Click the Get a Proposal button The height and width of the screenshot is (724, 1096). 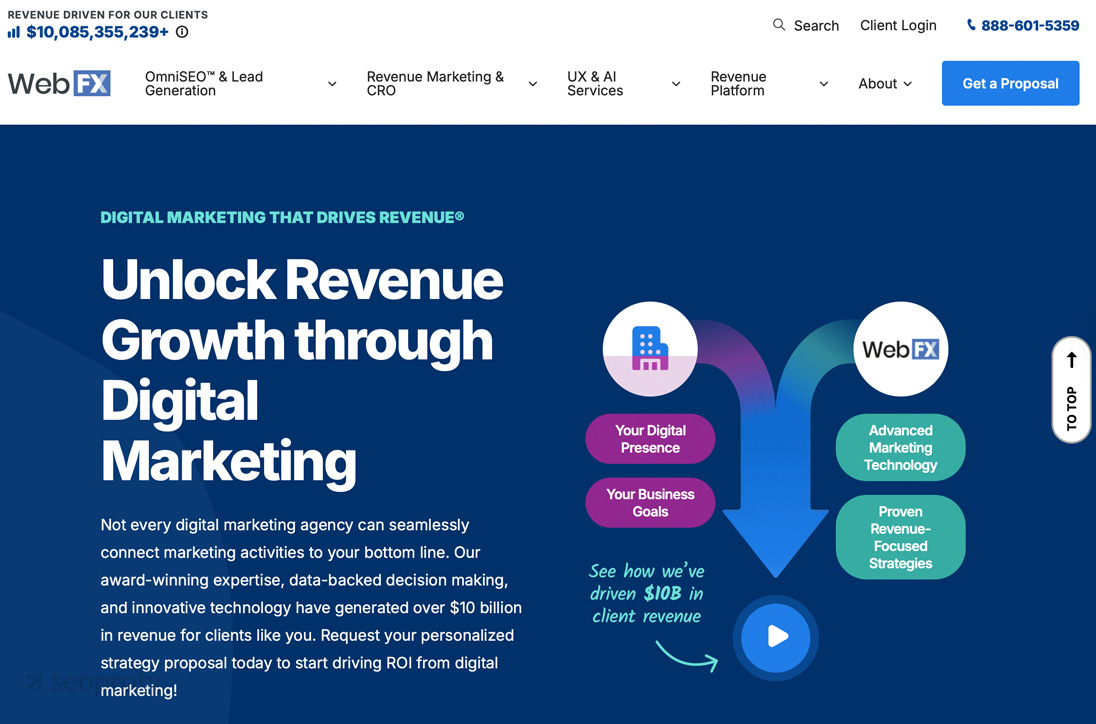(1010, 83)
